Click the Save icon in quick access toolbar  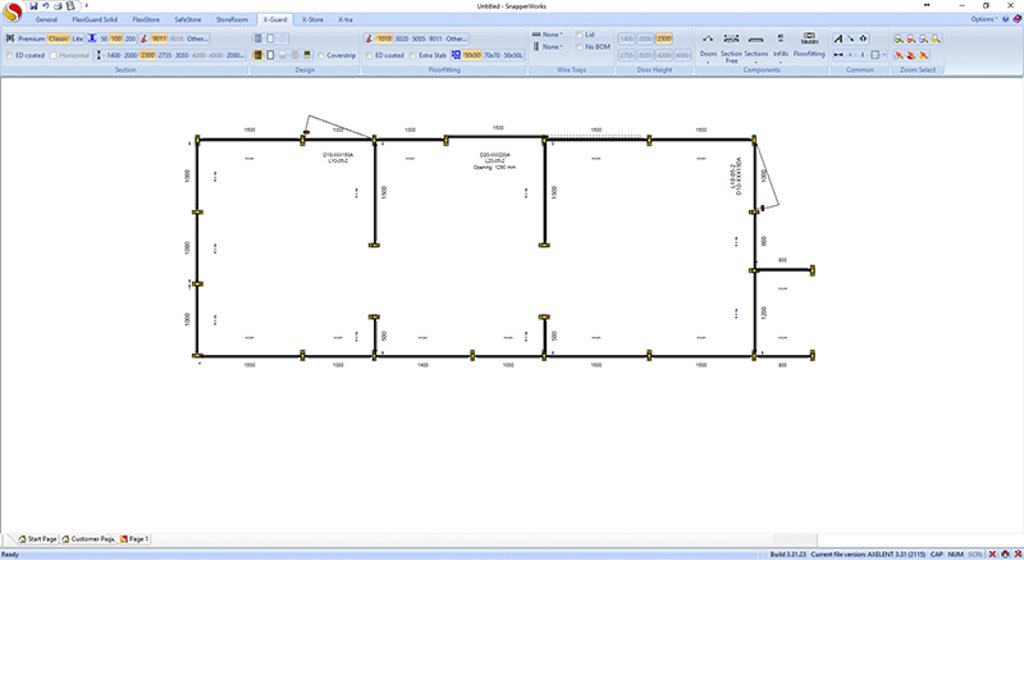coord(34,5)
